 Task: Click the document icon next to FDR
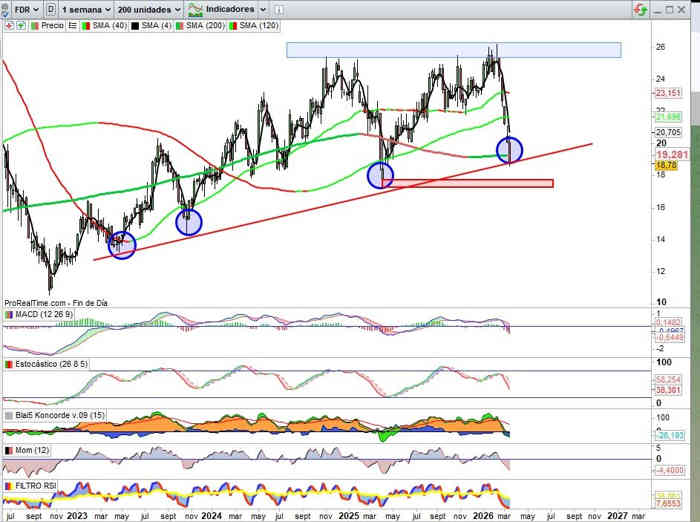pyautogui.click(x=51, y=8)
